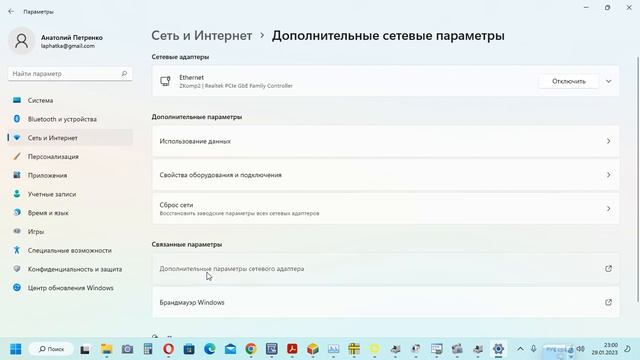
Task: Click the Отключить button for Ethernet
Action: tap(569, 81)
